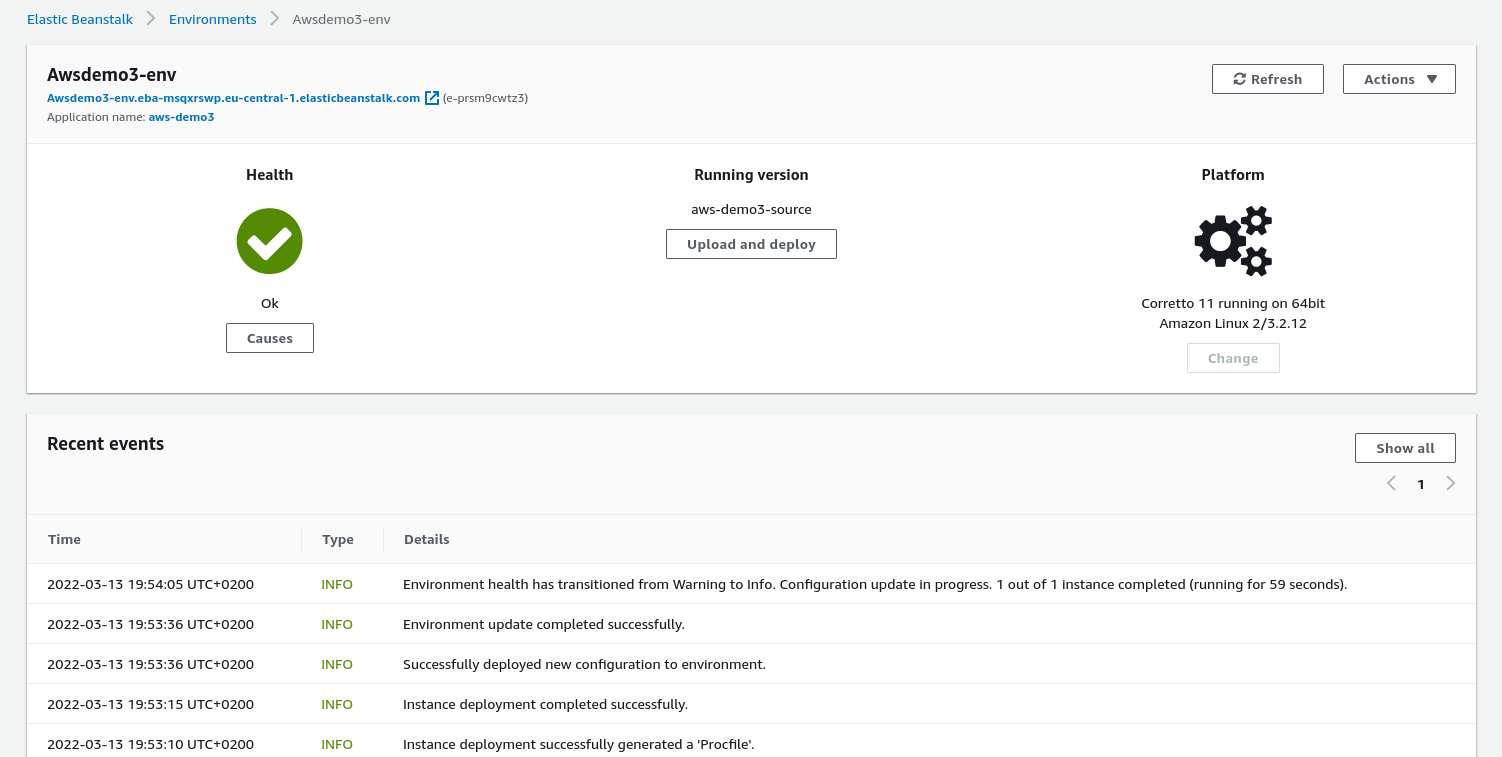Click 'Environment update completed successfully' details
1502x757 pixels.
pyautogui.click(x=544, y=624)
